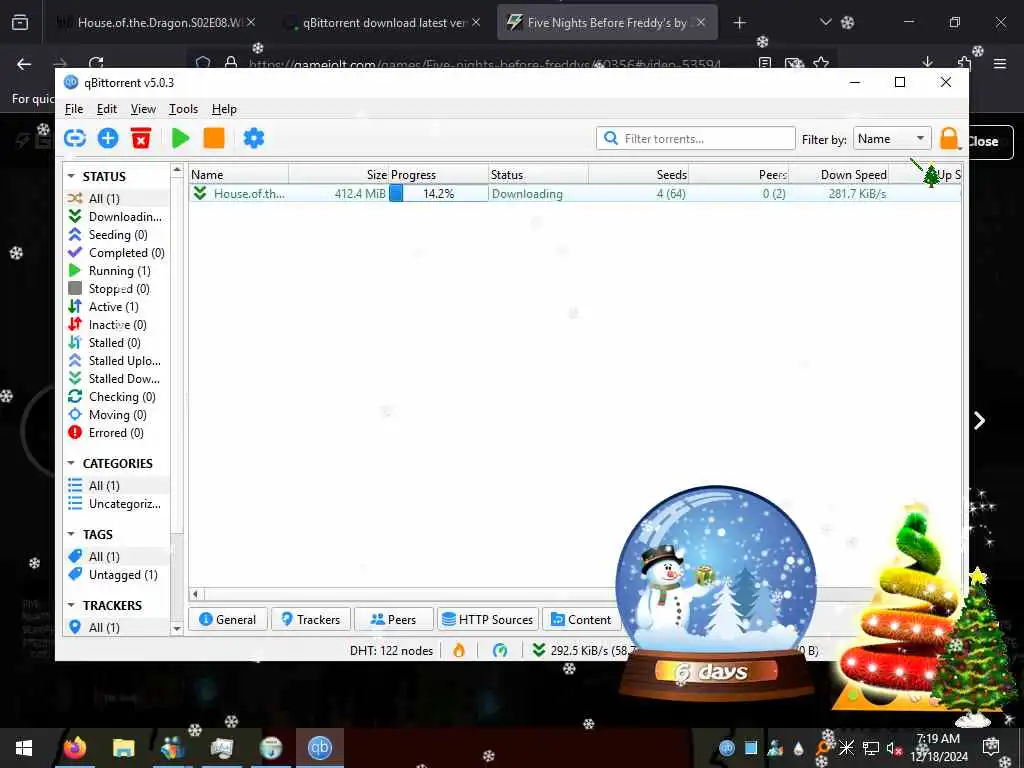Select the Seeding (0) filter
Viewport: 1024px width, 768px height.
117,234
